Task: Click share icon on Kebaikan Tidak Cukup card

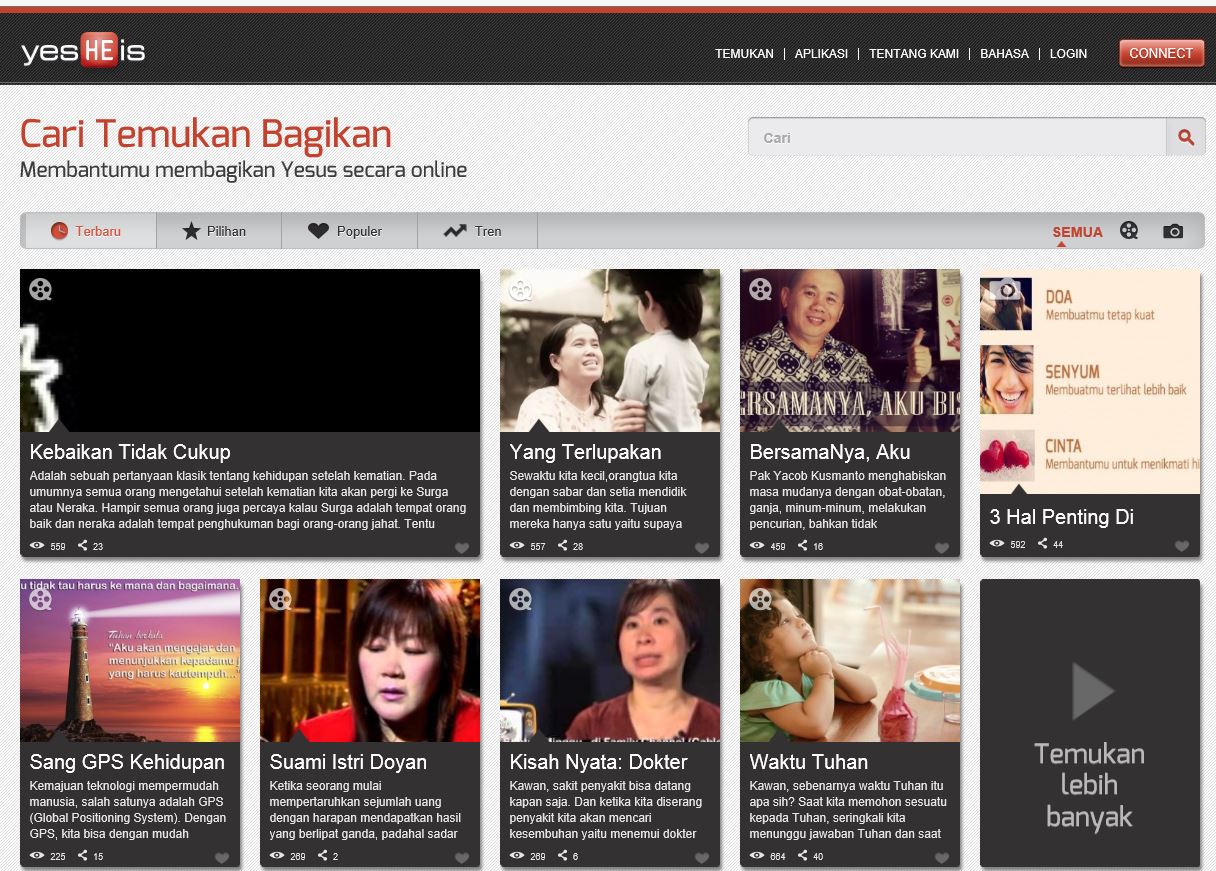Action: 83,546
